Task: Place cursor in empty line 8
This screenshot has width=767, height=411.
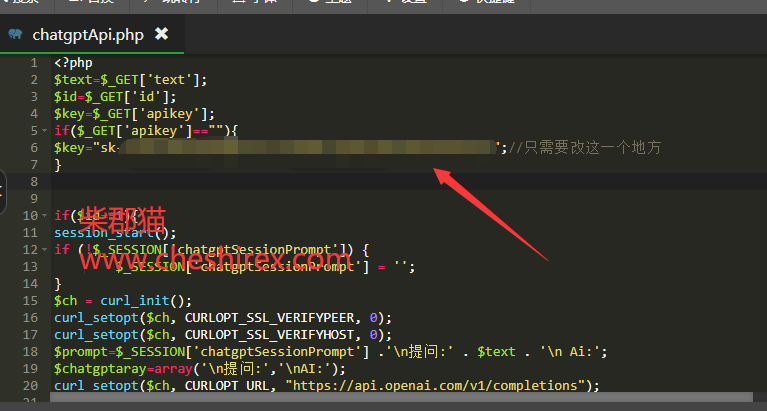Action: click(409, 182)
